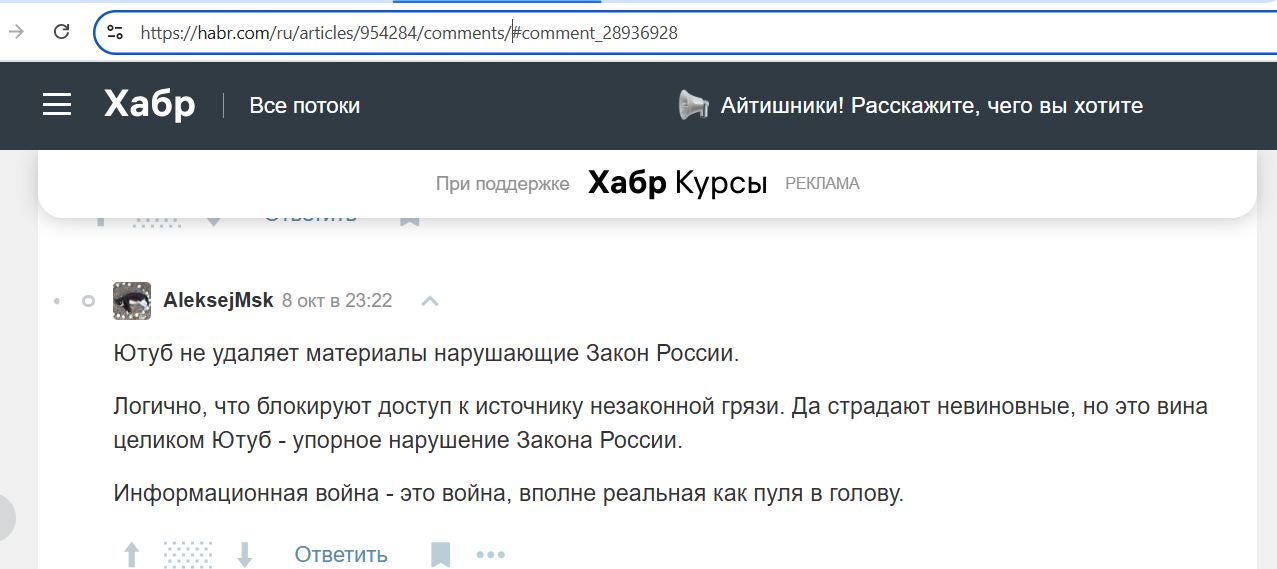Screen dimensions: 1277x569
Task: Downvote AleksejMsk's comment
Action: coord(244,554)
